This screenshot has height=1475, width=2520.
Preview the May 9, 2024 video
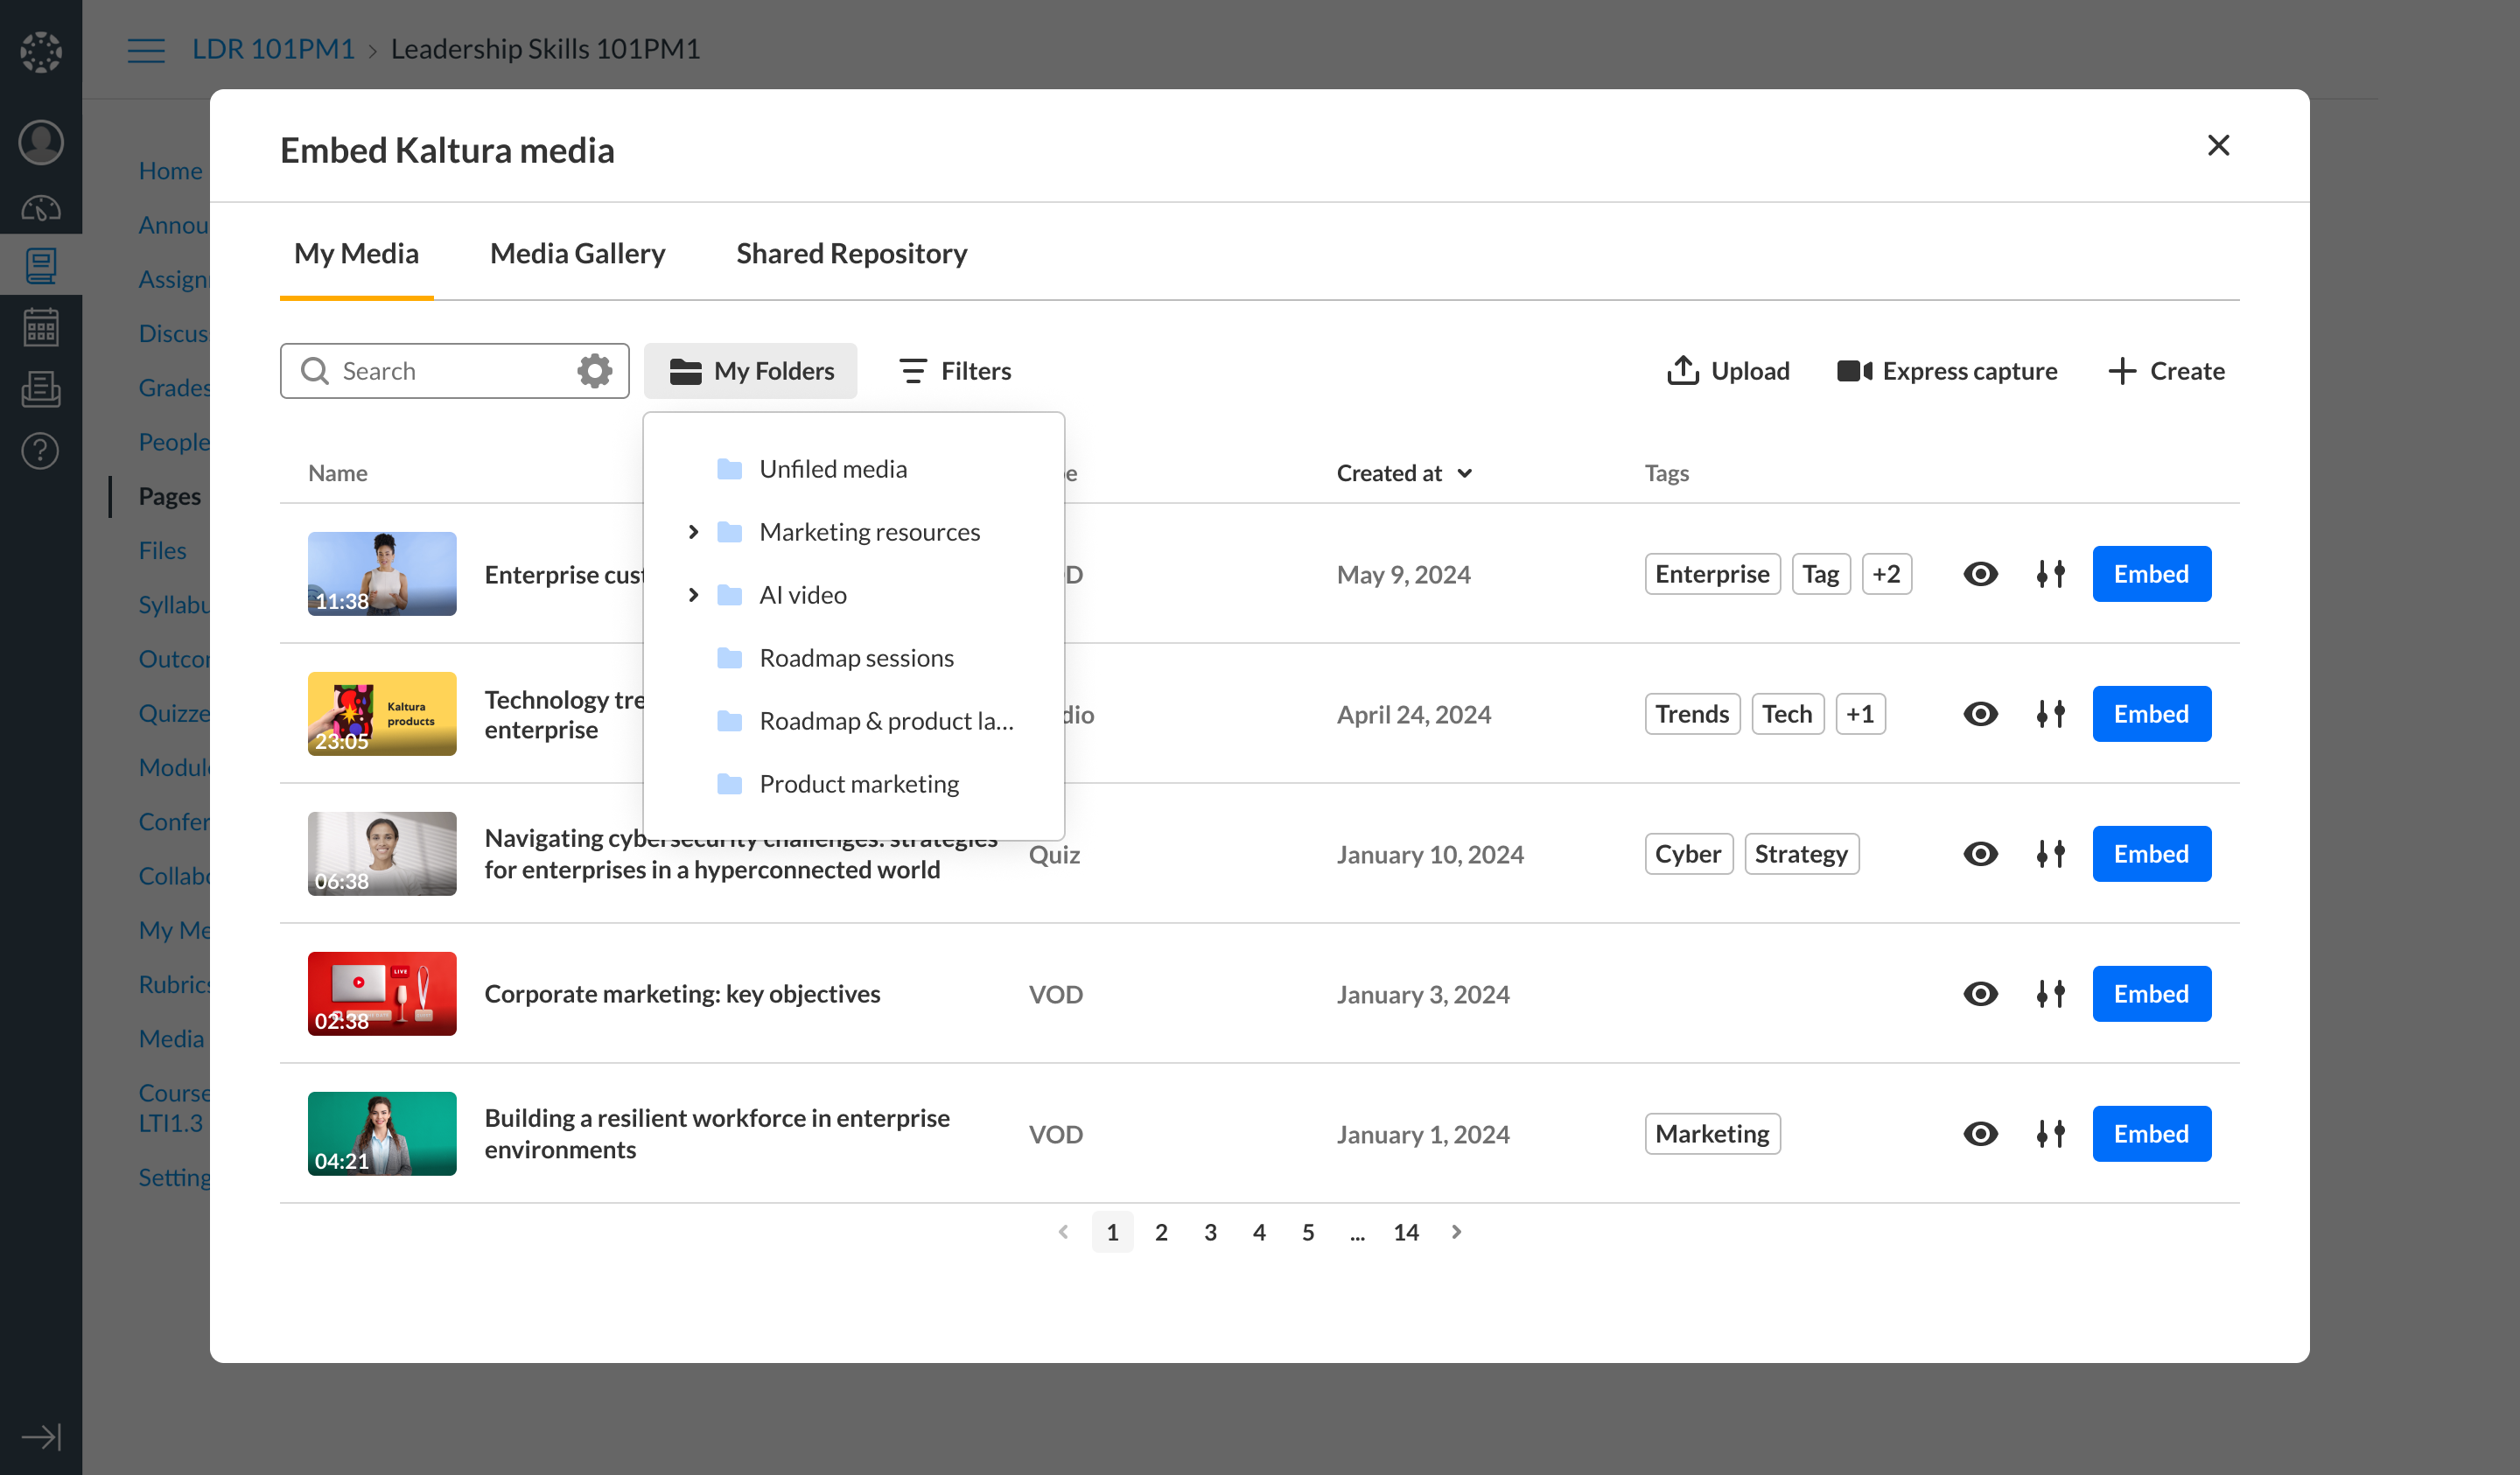tap(1980, 574)
